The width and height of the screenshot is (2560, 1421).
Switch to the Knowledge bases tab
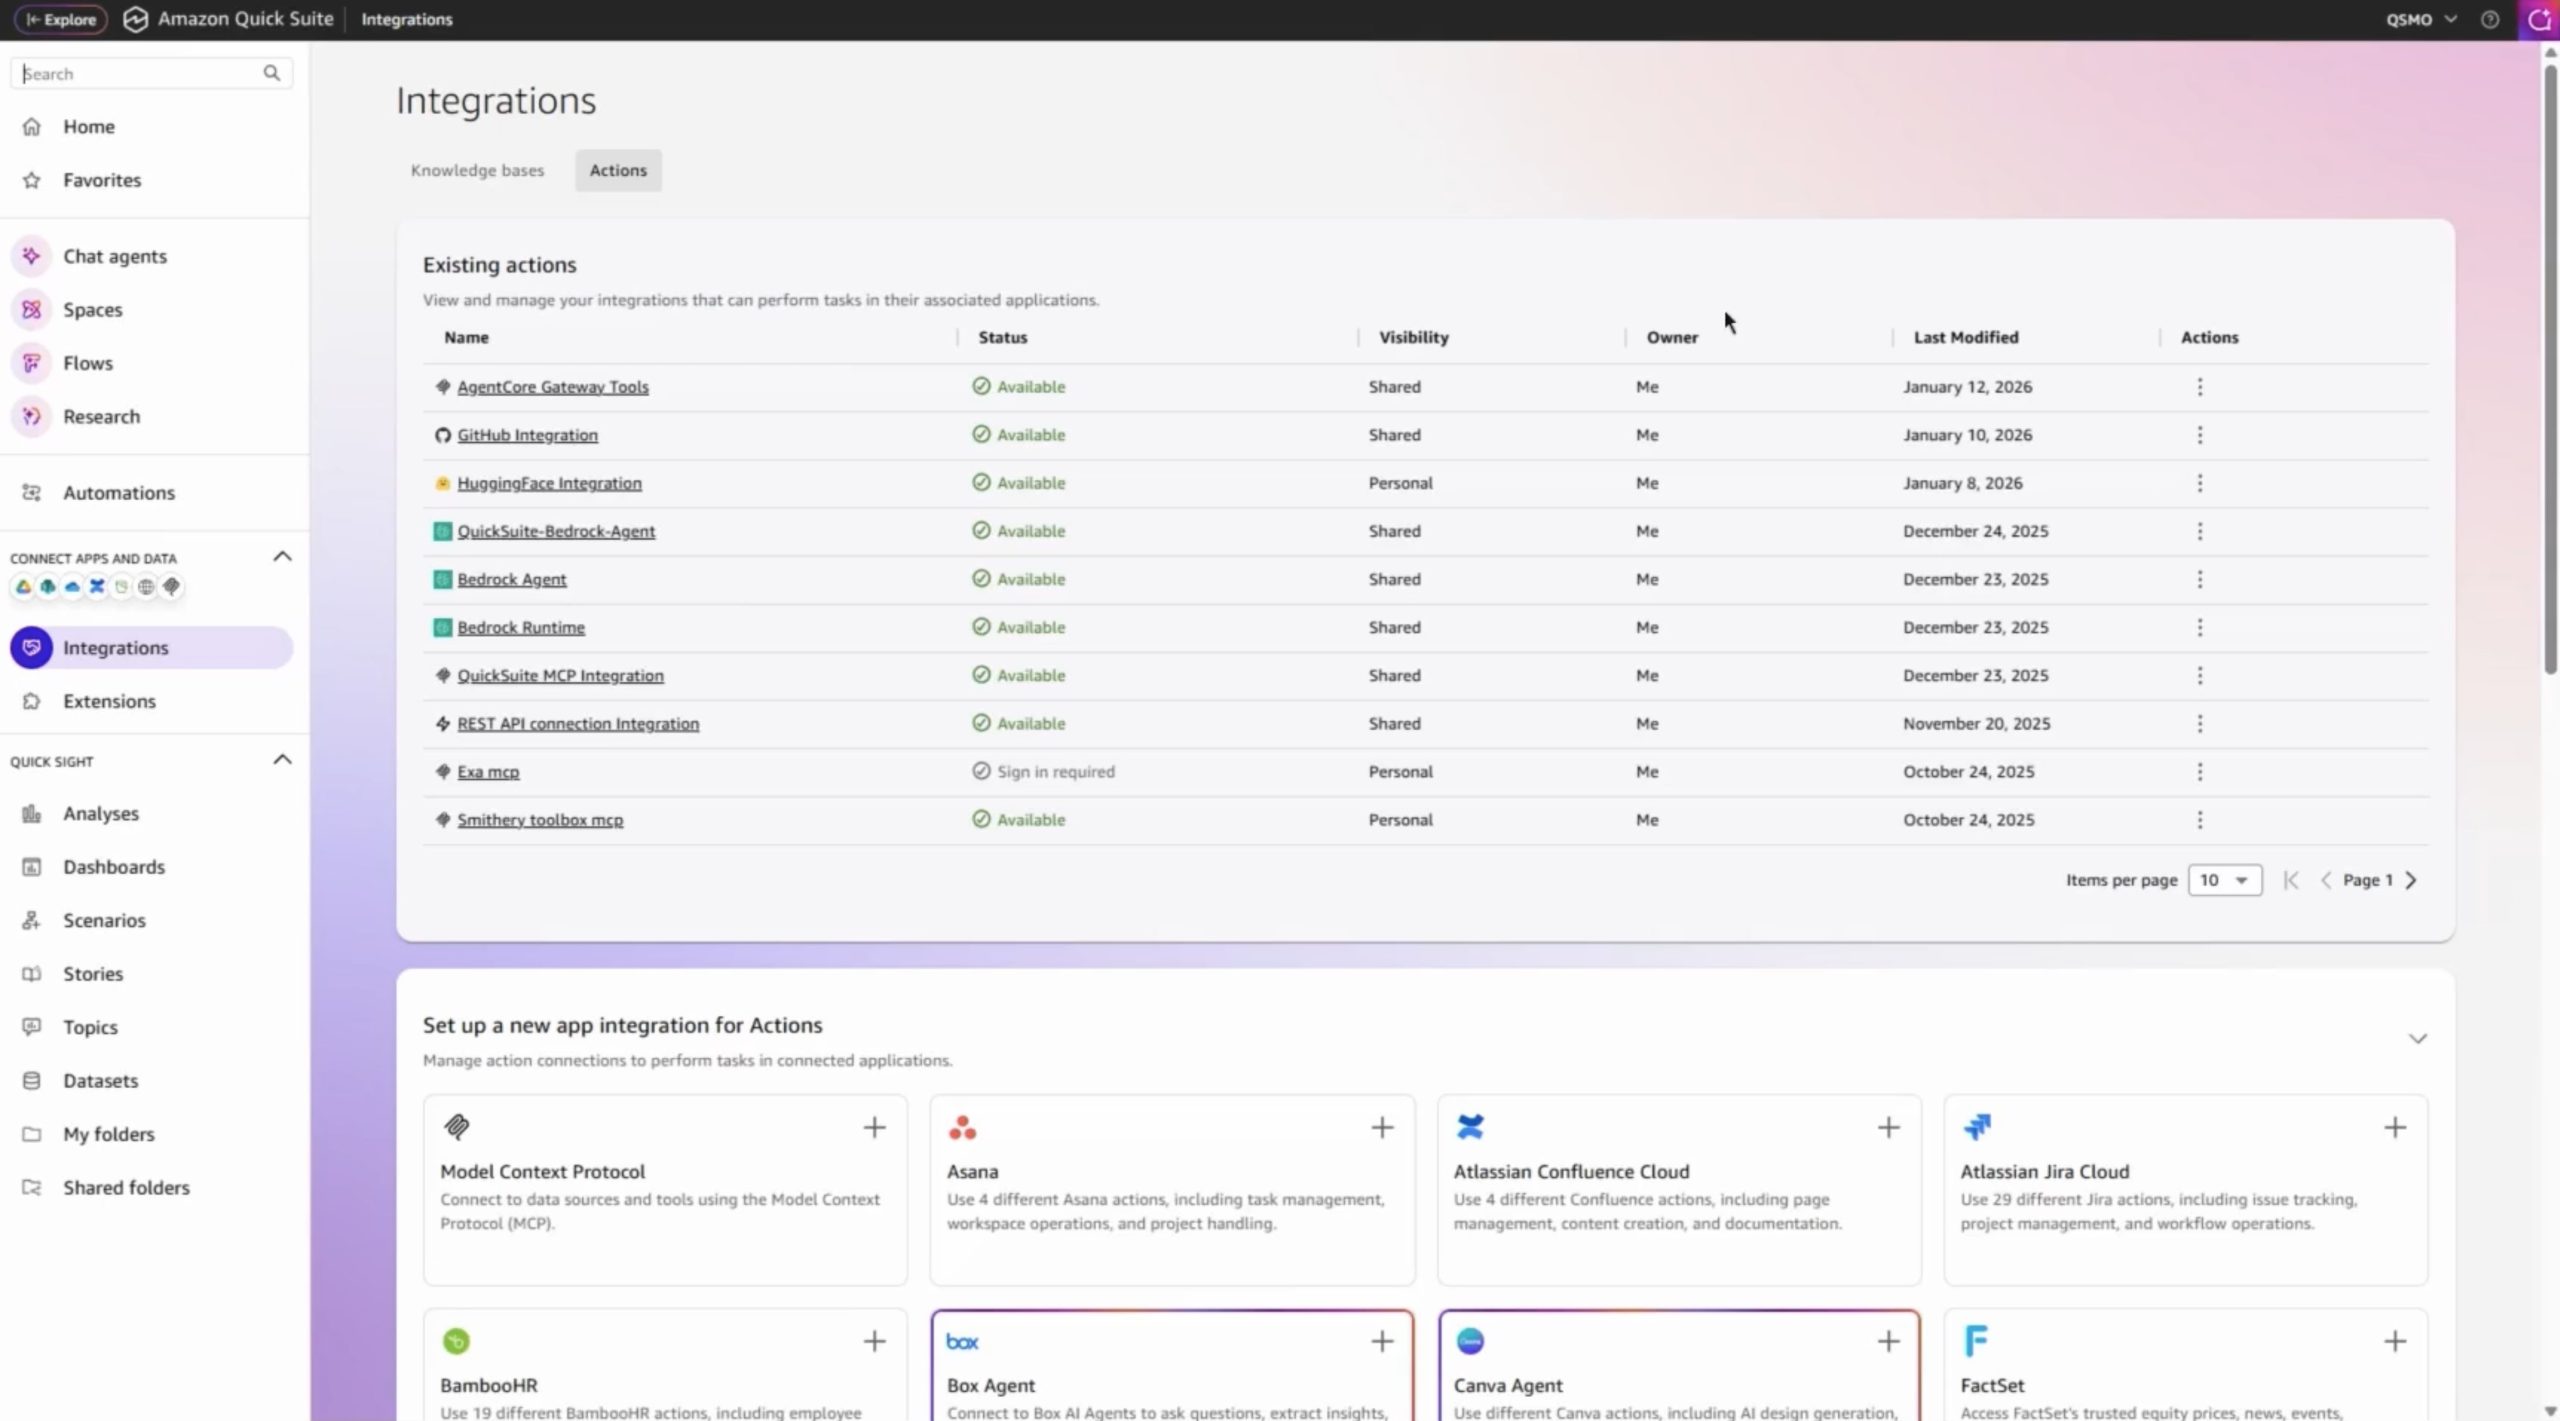tap(477, 170)
